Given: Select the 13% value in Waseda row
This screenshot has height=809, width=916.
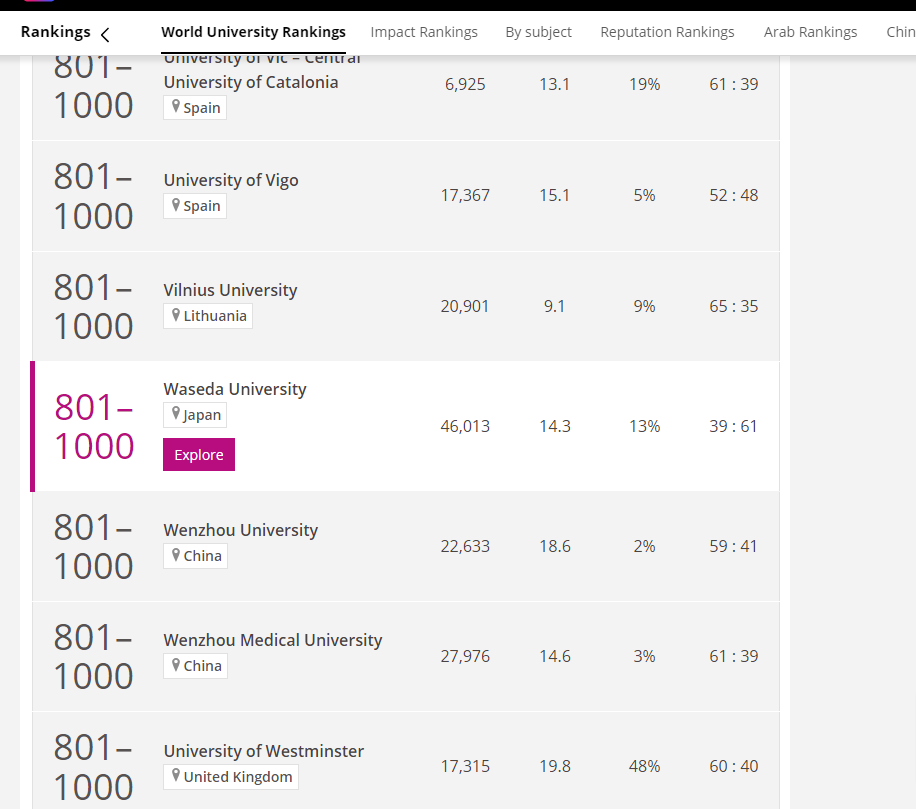Looking at the screenshot, I should pyautogui.click(x=644, y=426).
